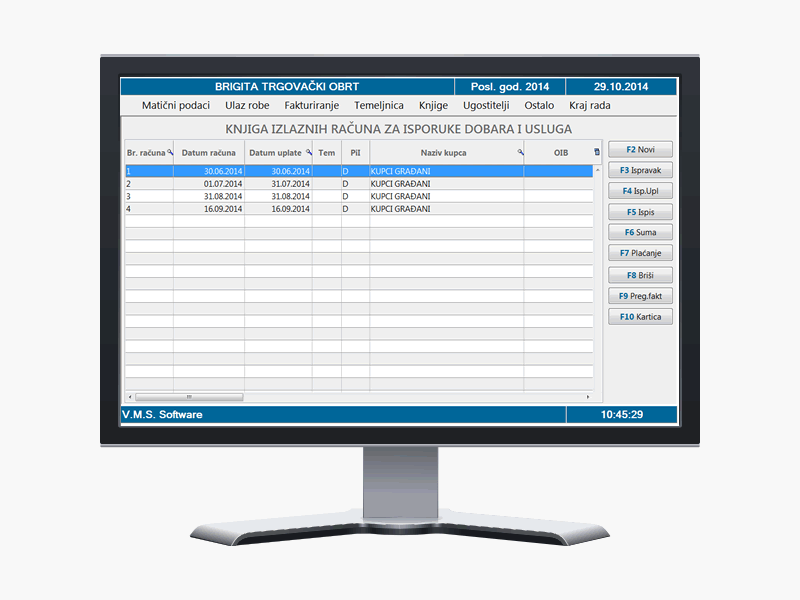
Task: Open the Fakturiranje menu
Action: point(311,105)
